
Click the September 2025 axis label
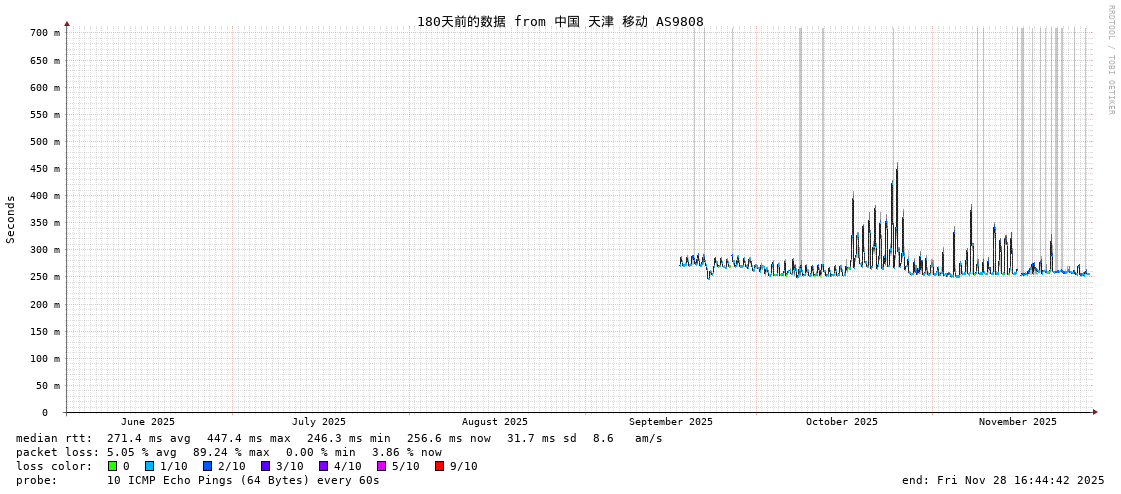point(670,422)
